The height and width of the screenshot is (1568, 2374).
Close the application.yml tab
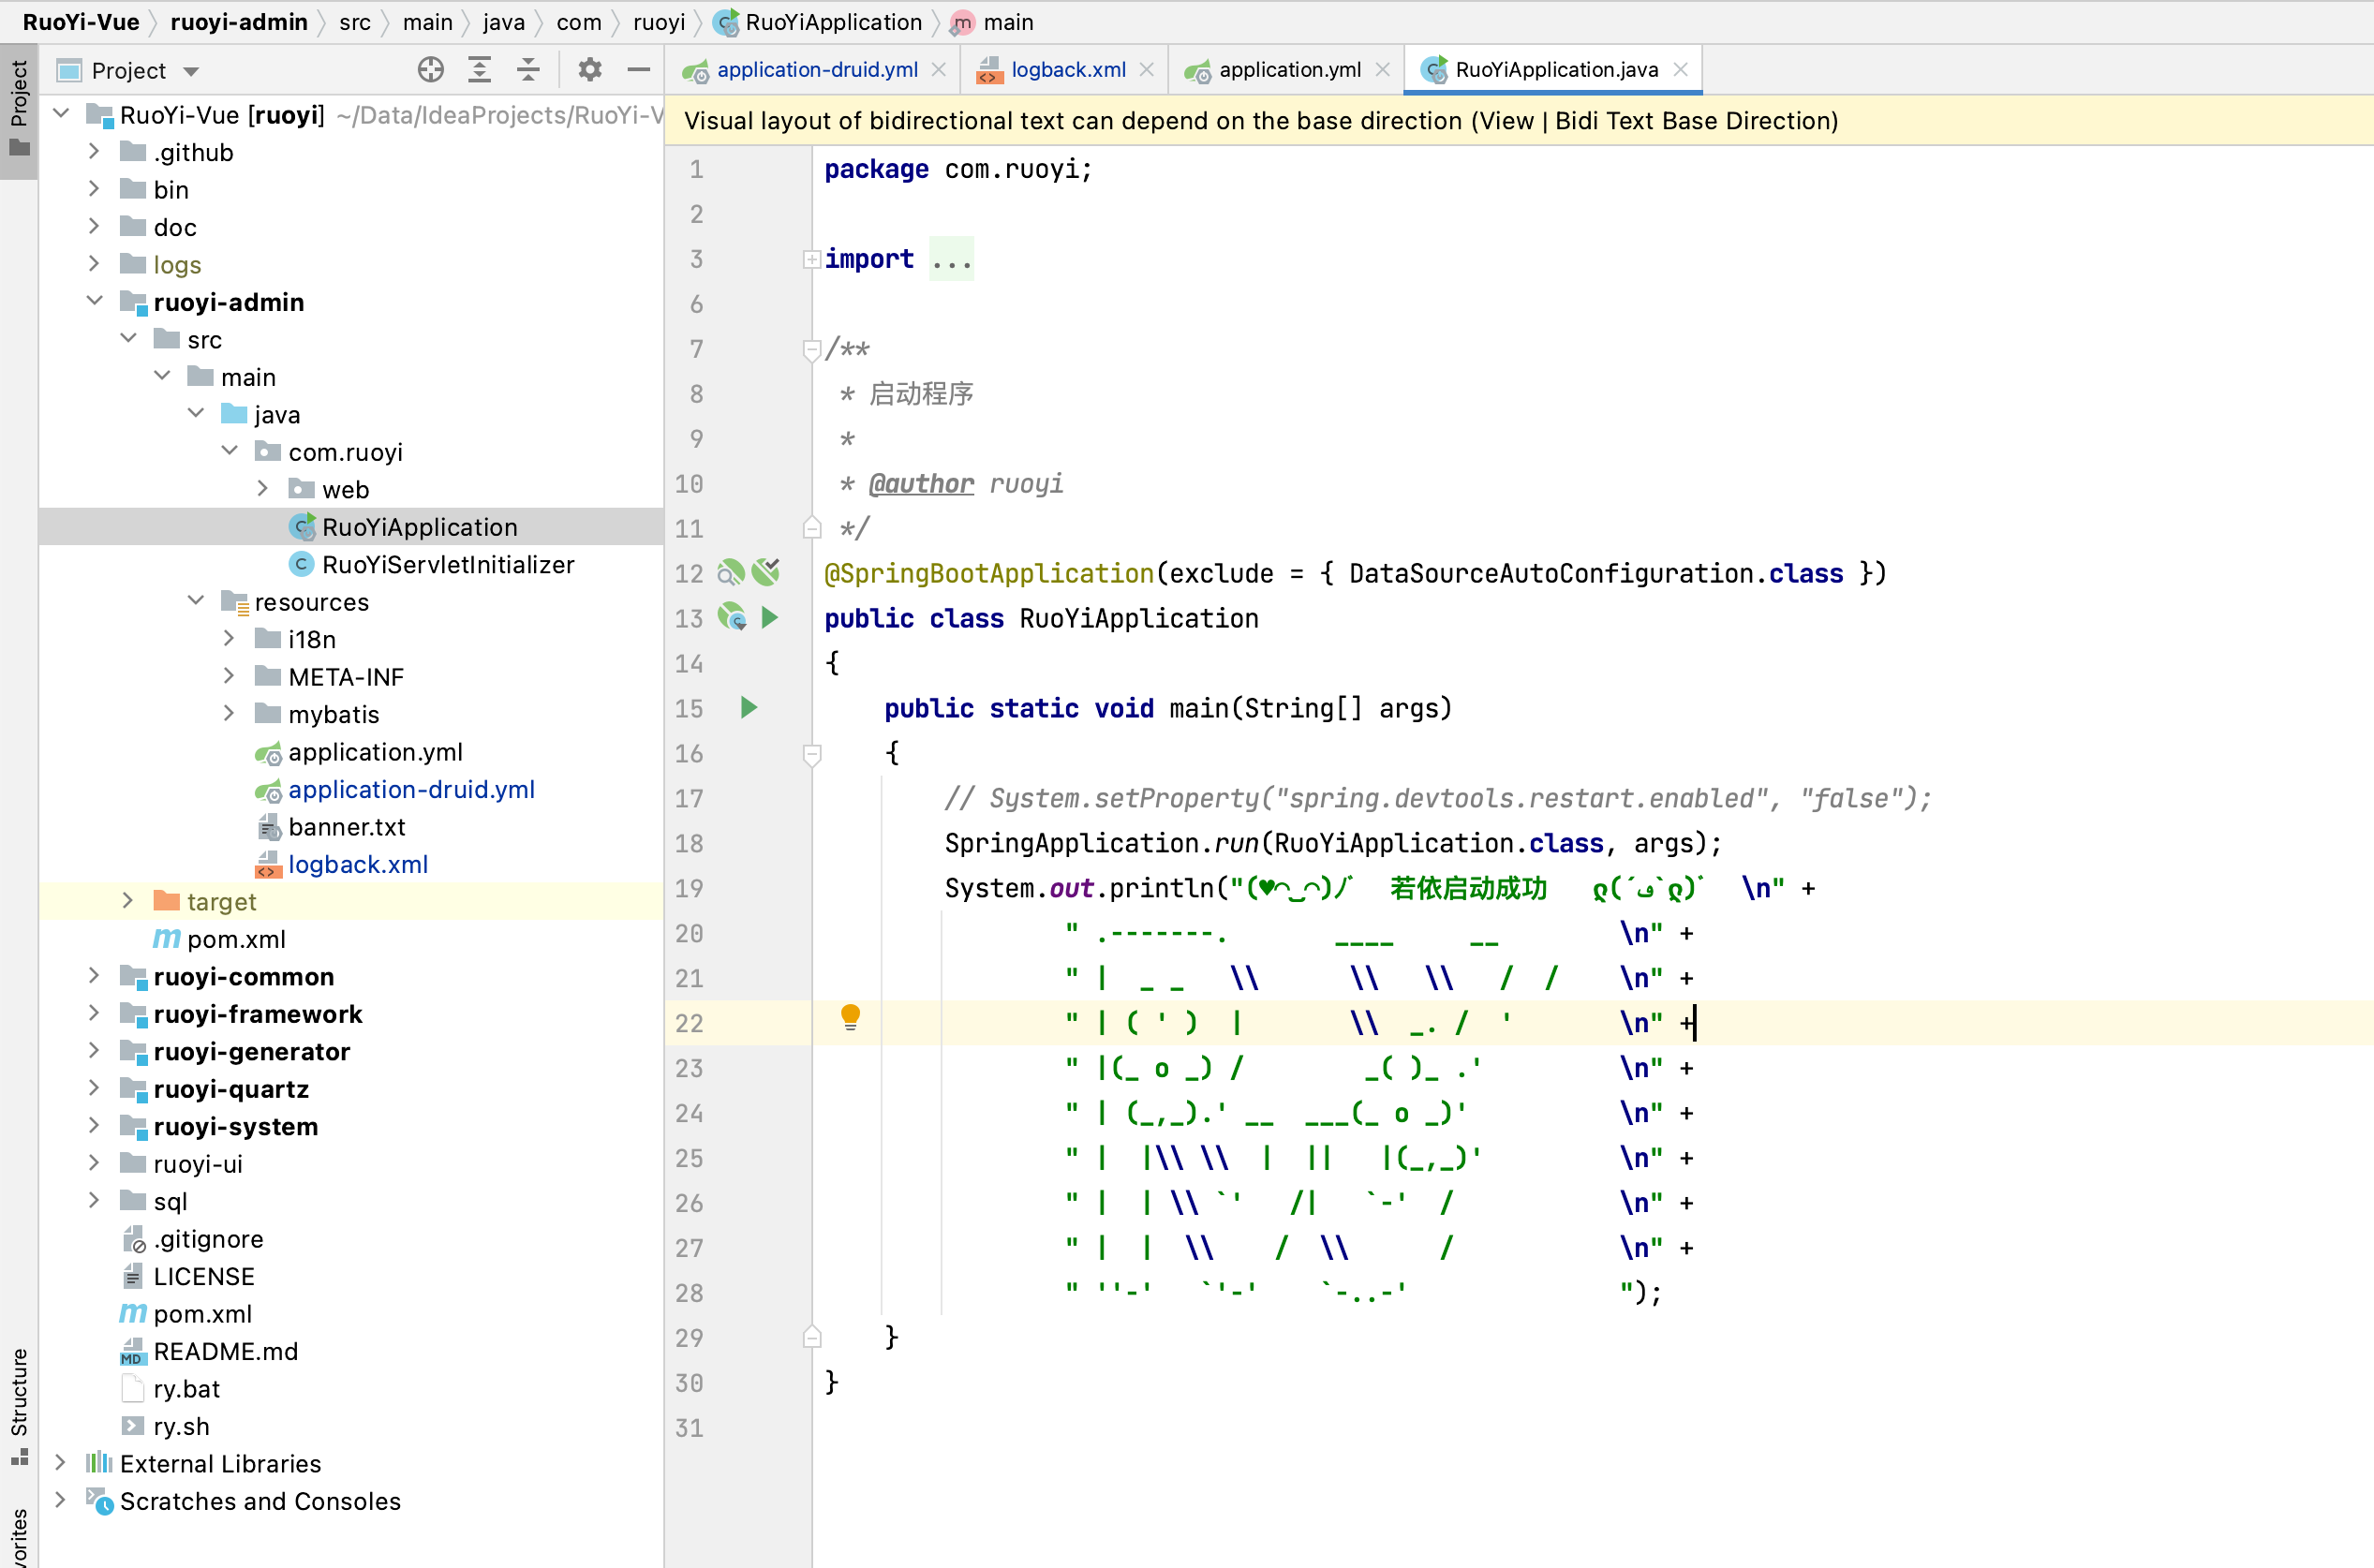(1383, 70)
